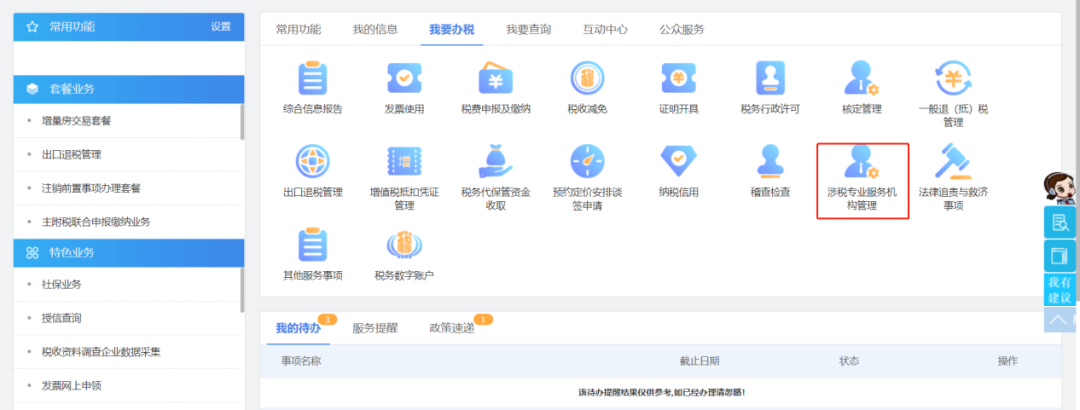Open the 税务行政许可 icon
Screen dimensions: 1080x410
(770, 78)
